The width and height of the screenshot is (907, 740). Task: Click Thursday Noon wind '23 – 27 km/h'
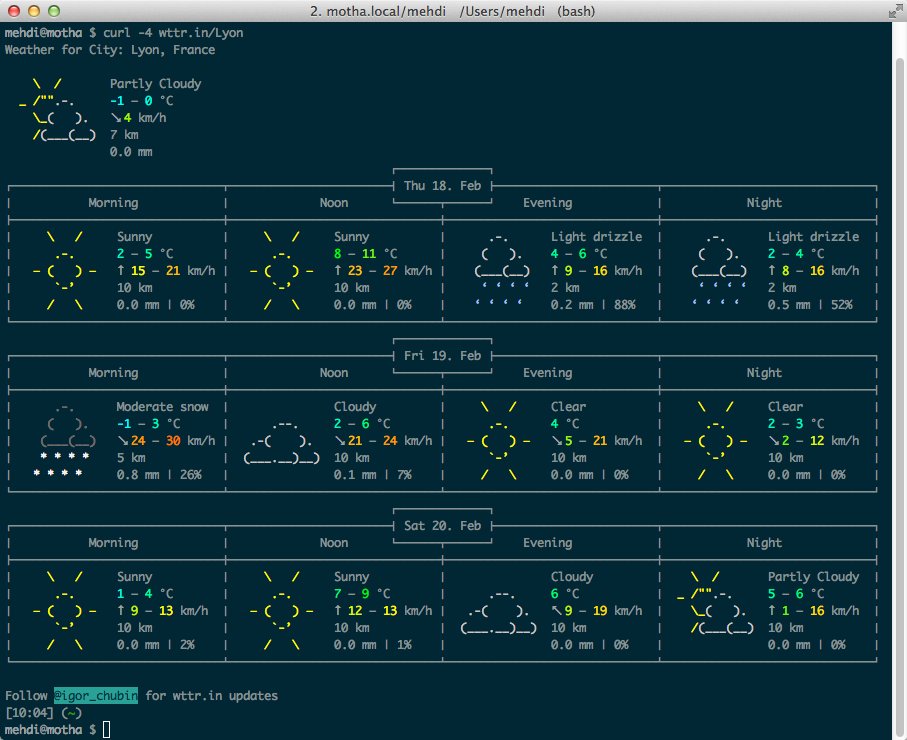[383, 271]
